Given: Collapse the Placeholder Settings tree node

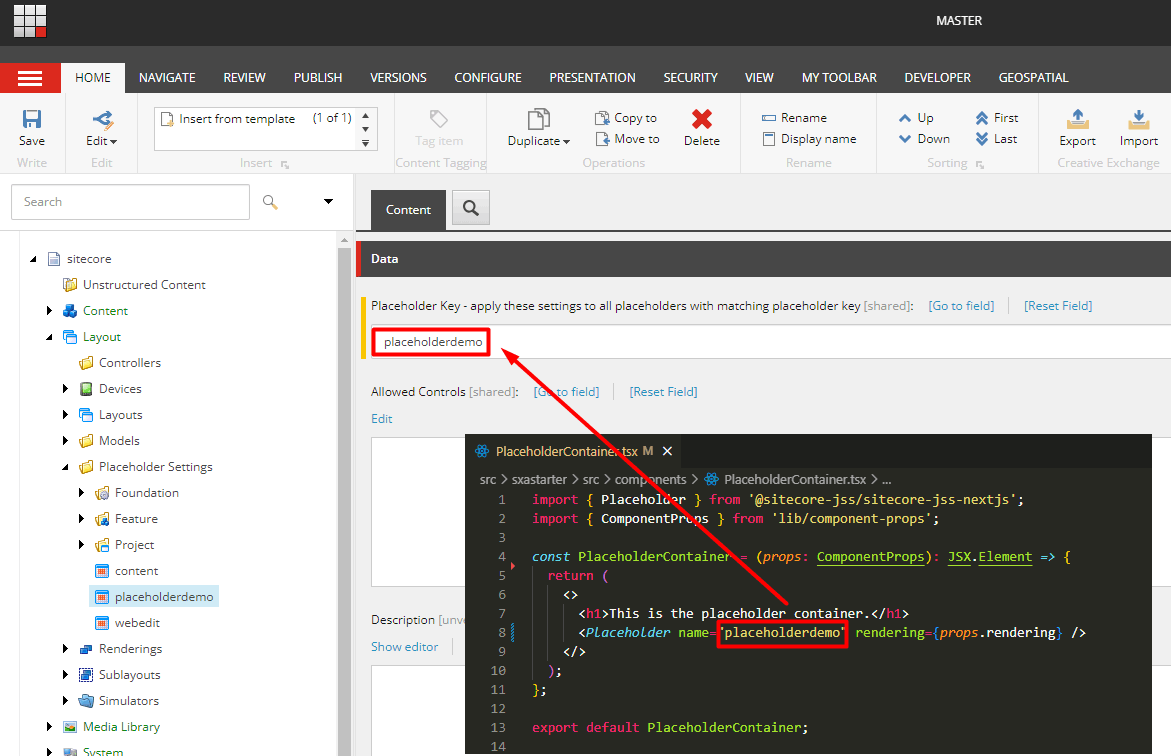Looking at the screenshot, I should (66, 467).
